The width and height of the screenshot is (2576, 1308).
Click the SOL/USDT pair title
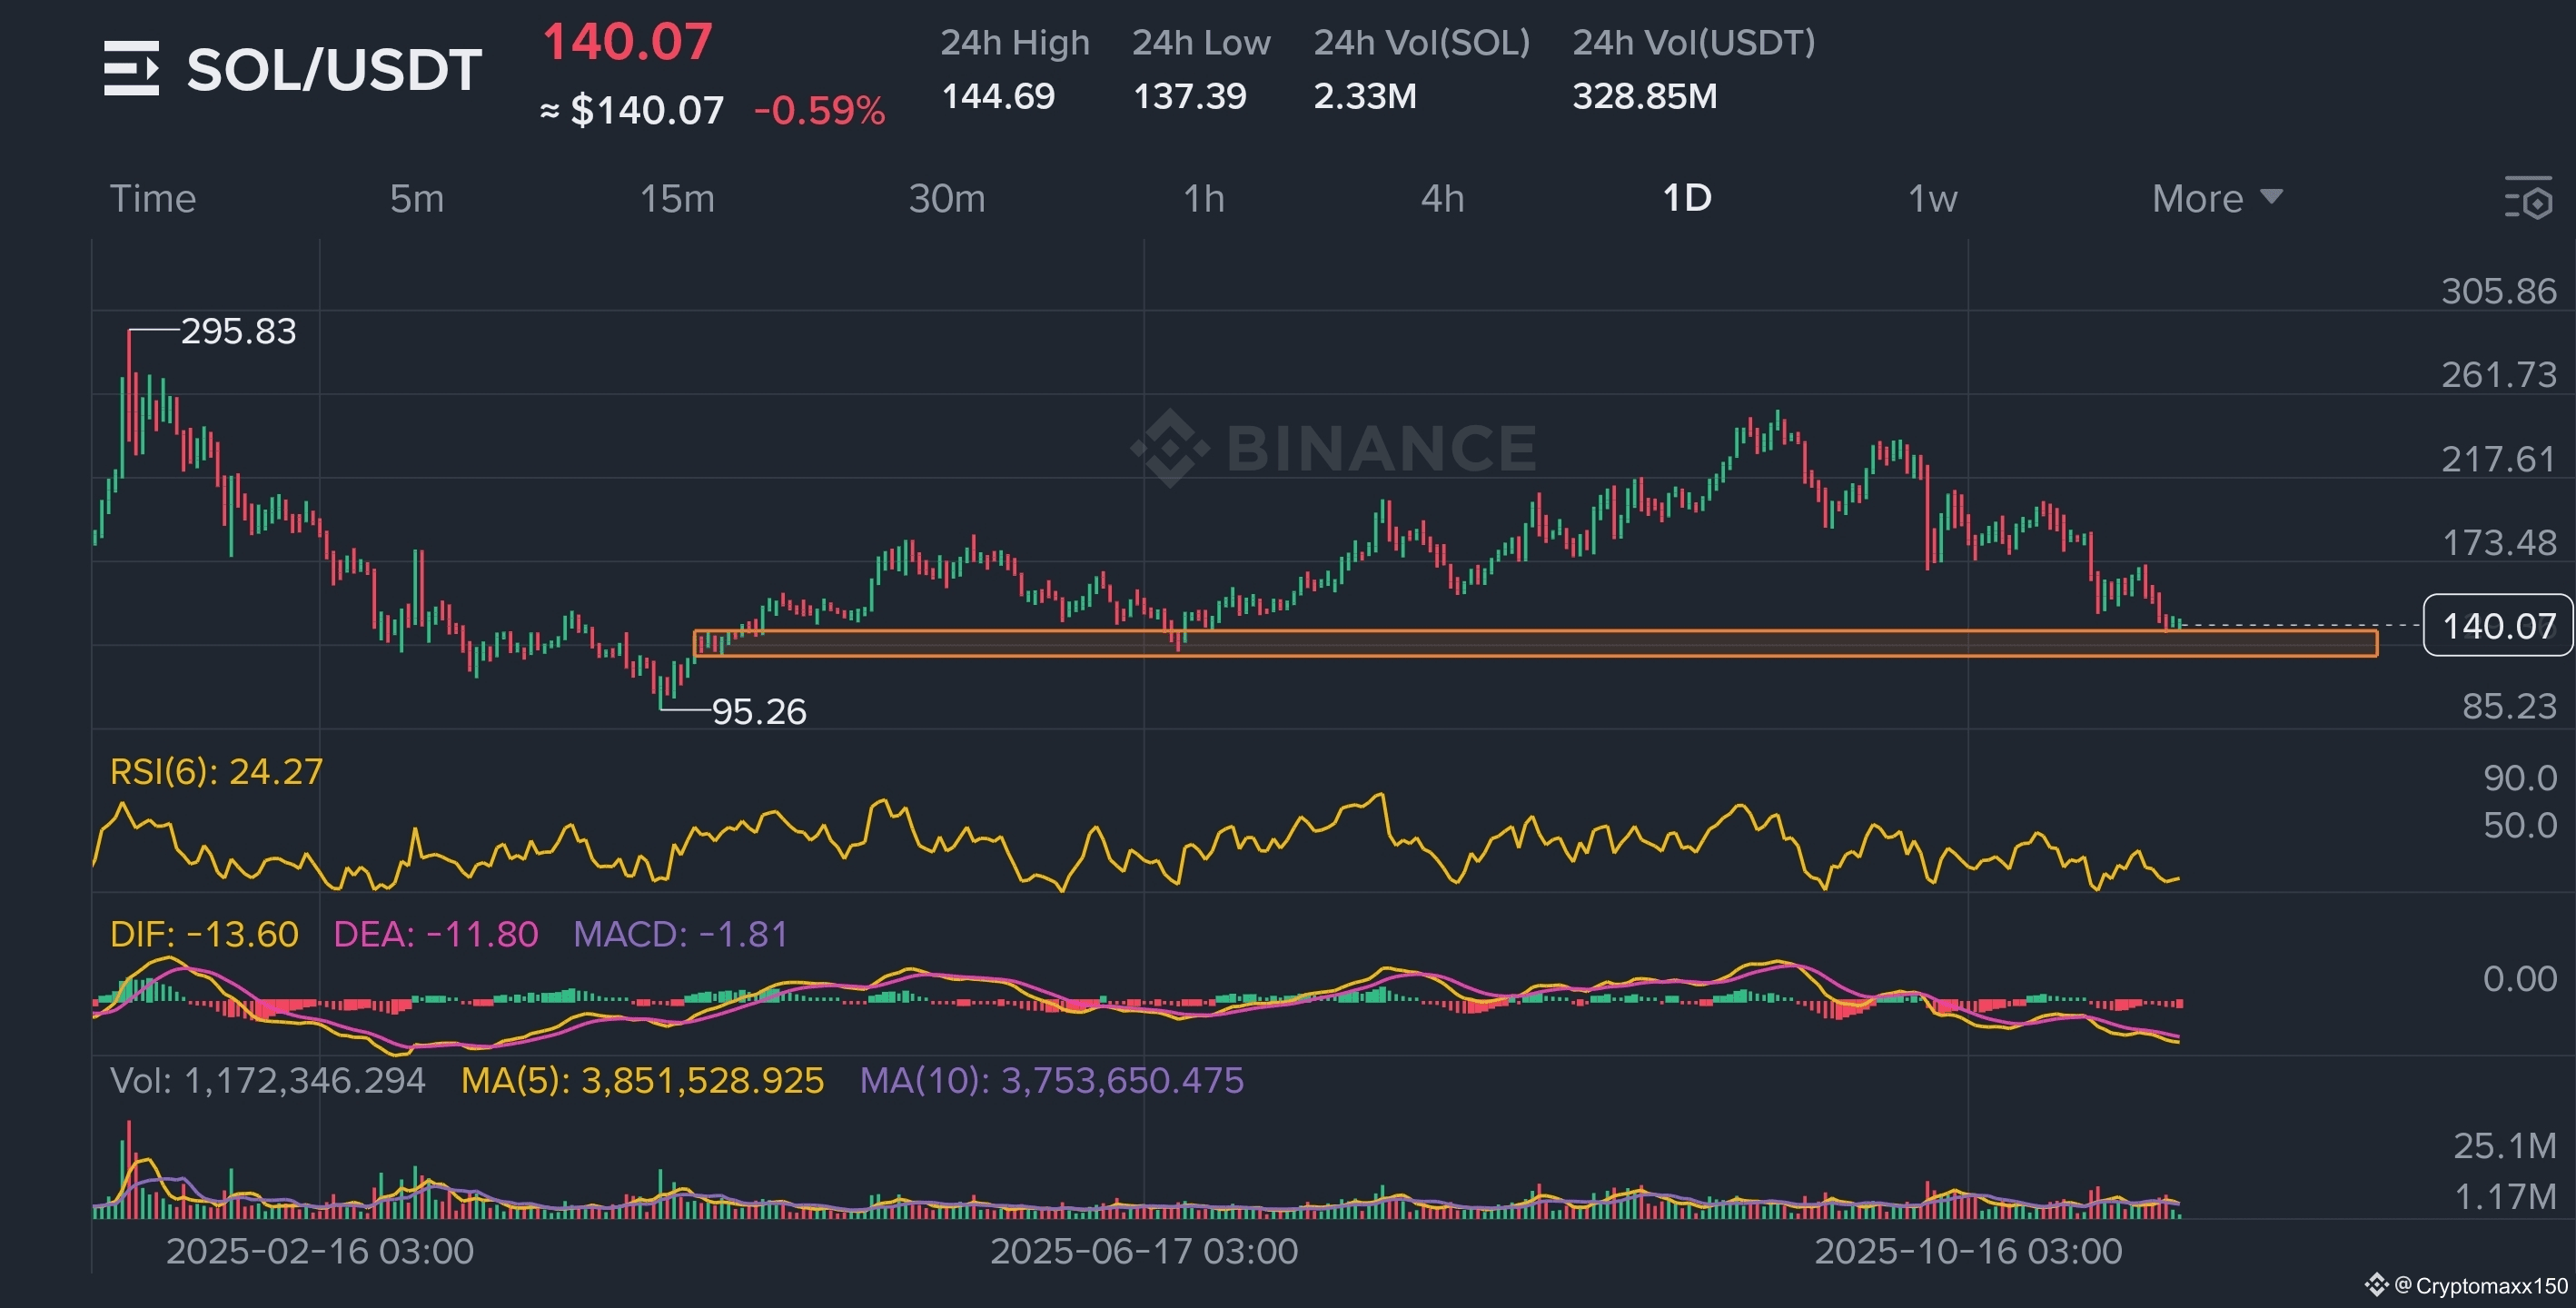(334, 70)
